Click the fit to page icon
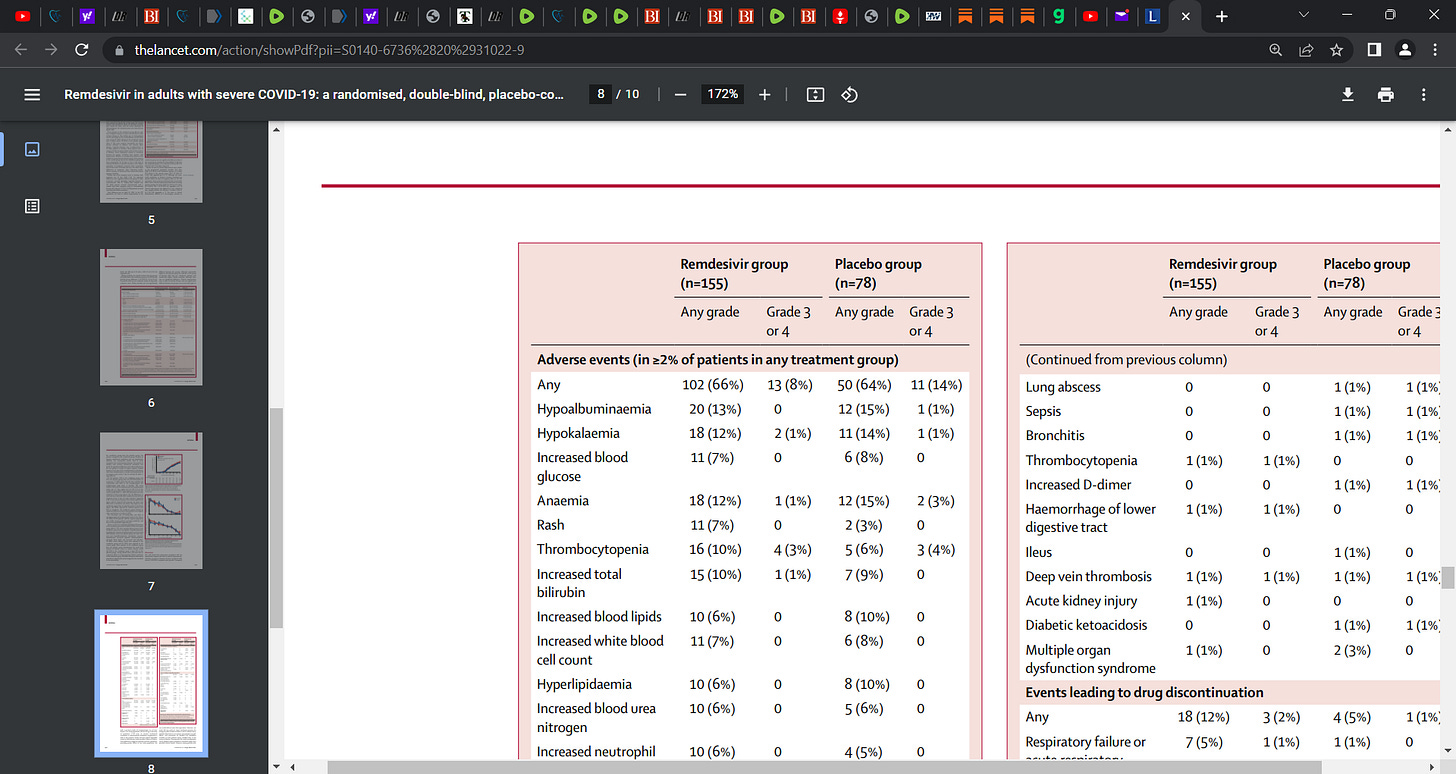The image size is (1456, 774). click(x=815, y=94)
